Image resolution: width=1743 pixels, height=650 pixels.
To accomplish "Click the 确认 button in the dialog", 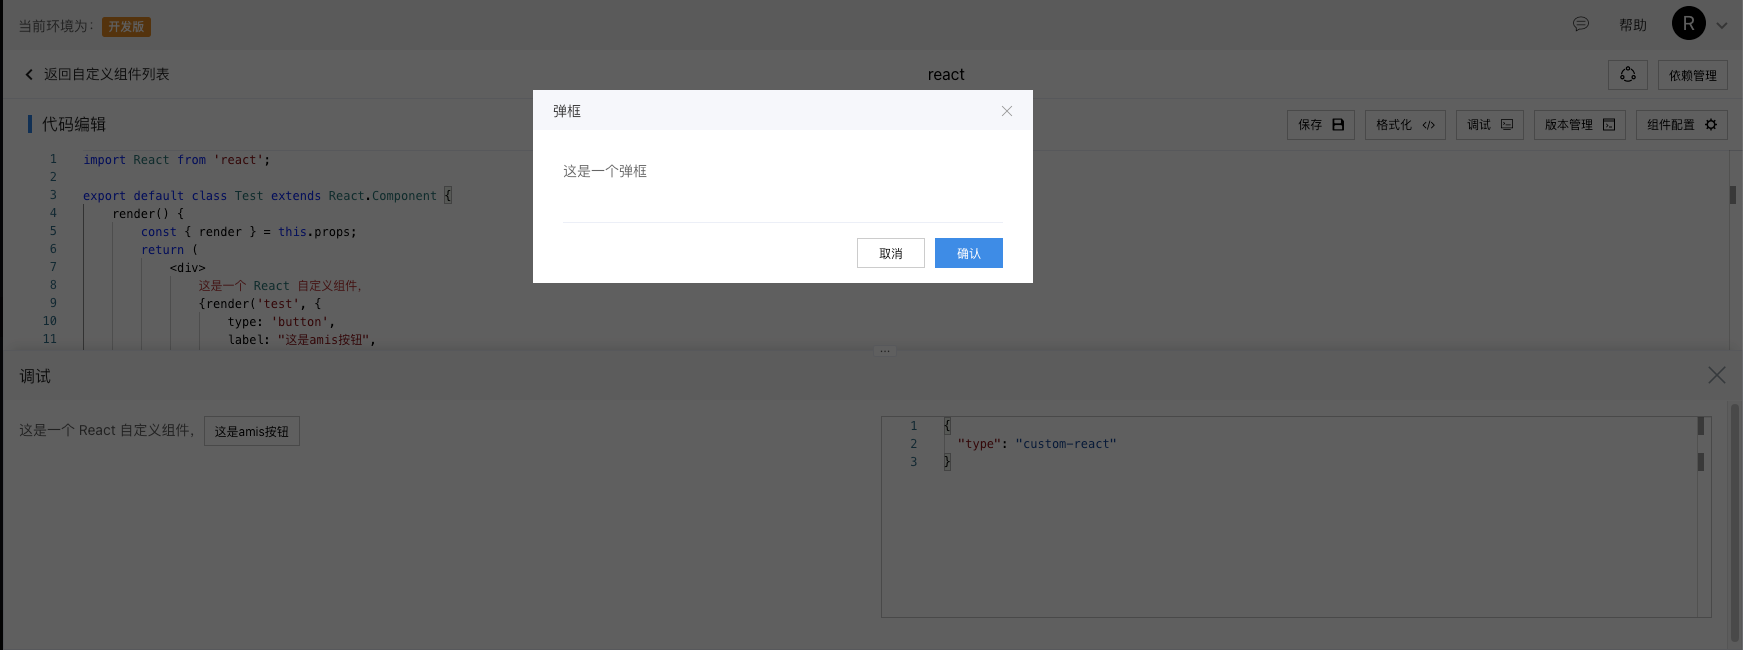I will click(x=968, y=253).
